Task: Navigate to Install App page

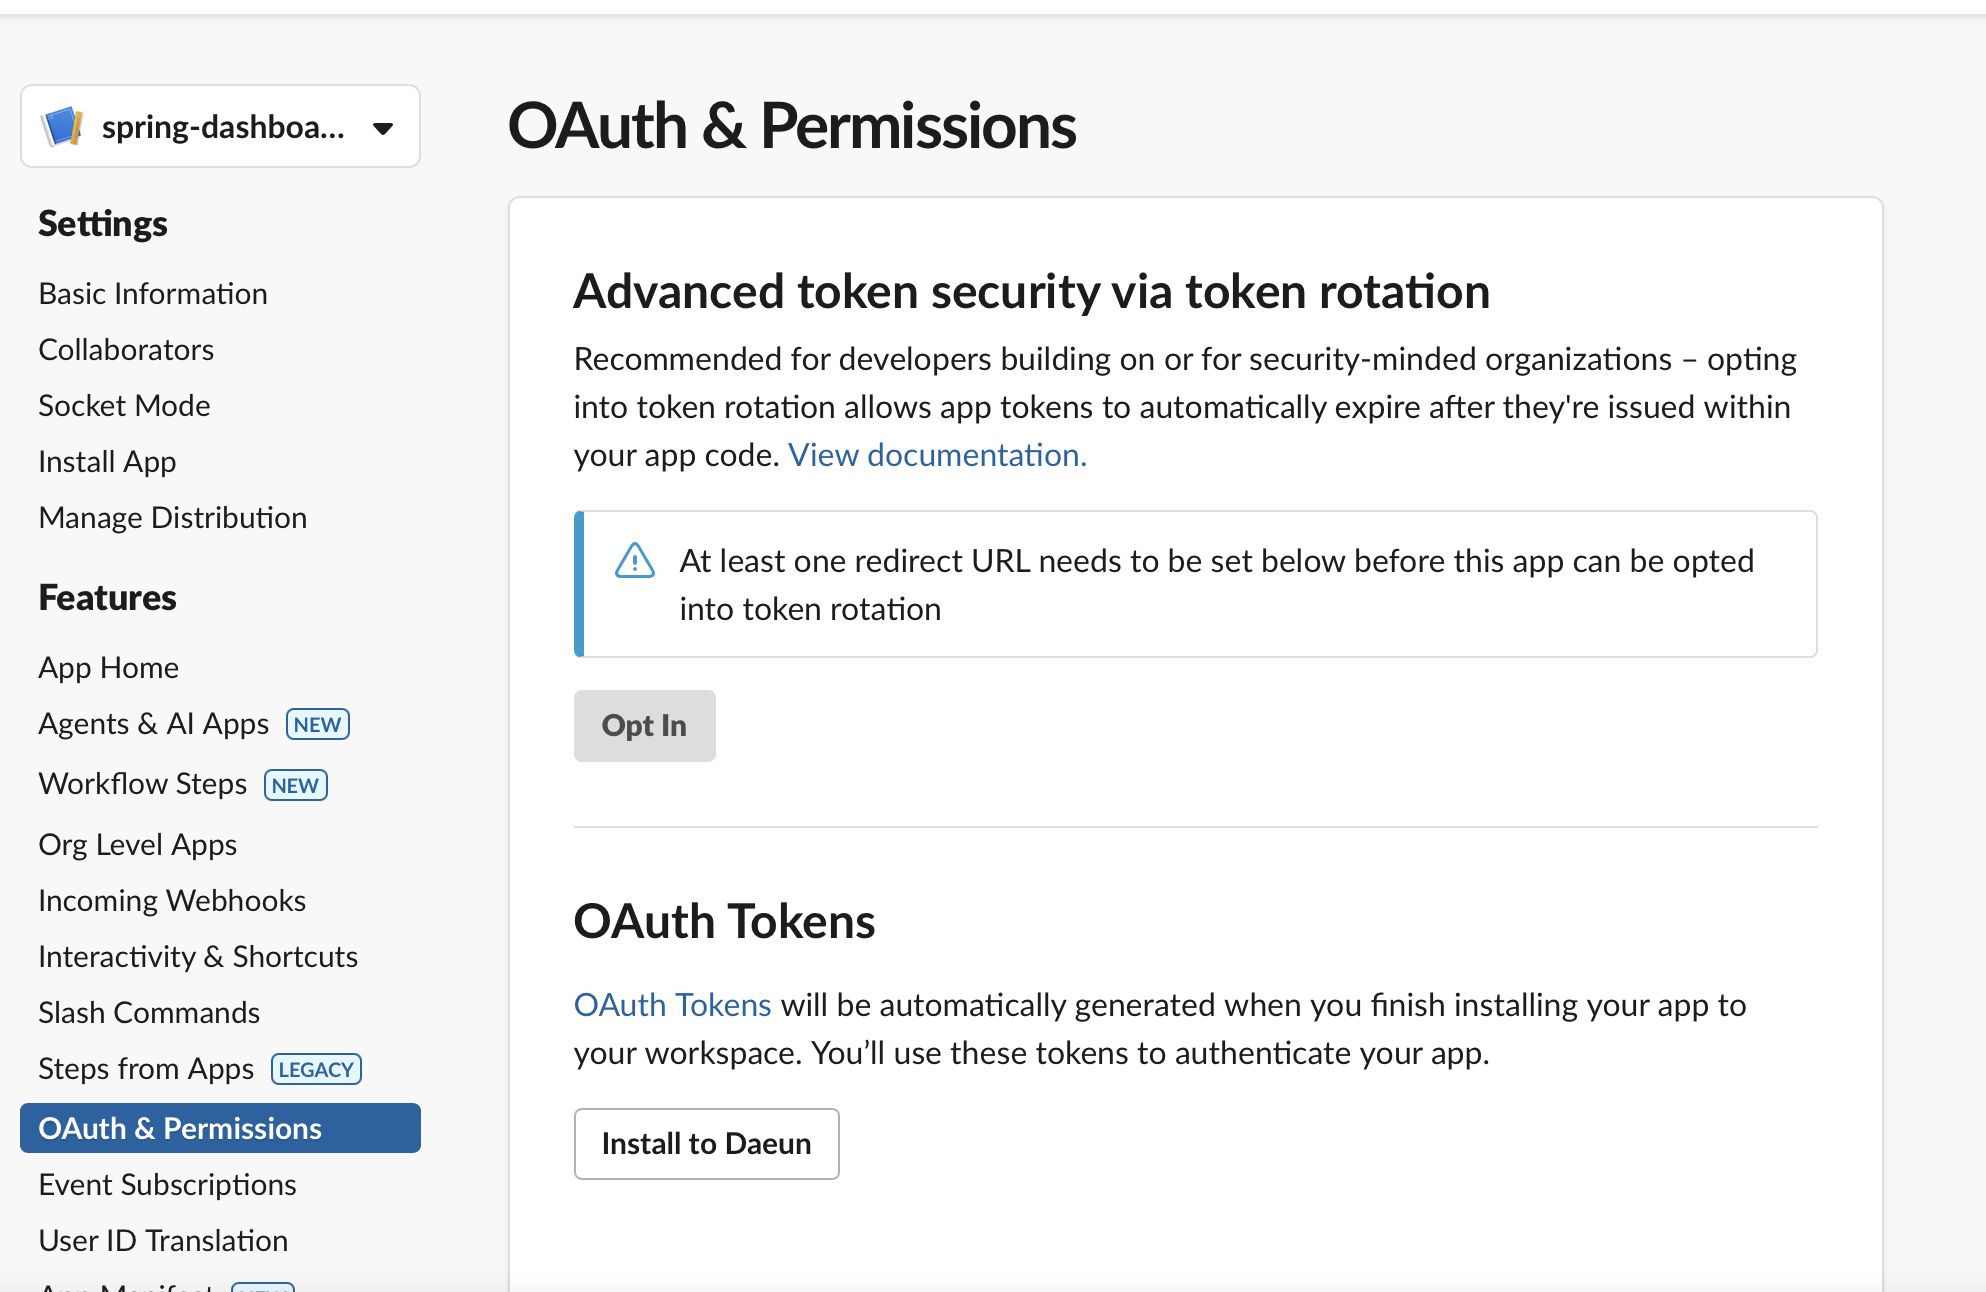Action: pyautogui.click(x=107, y=461)
